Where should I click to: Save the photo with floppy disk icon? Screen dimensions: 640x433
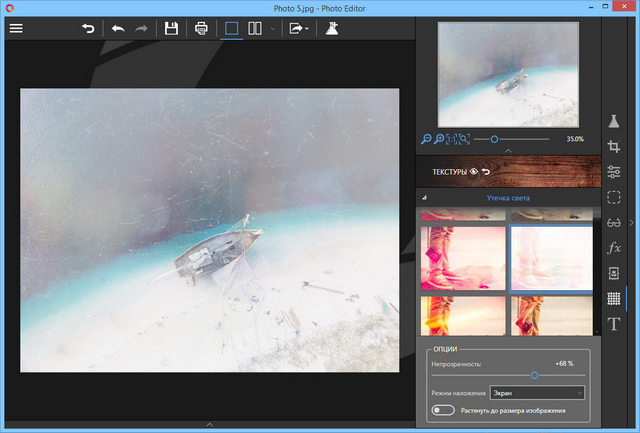171,28
